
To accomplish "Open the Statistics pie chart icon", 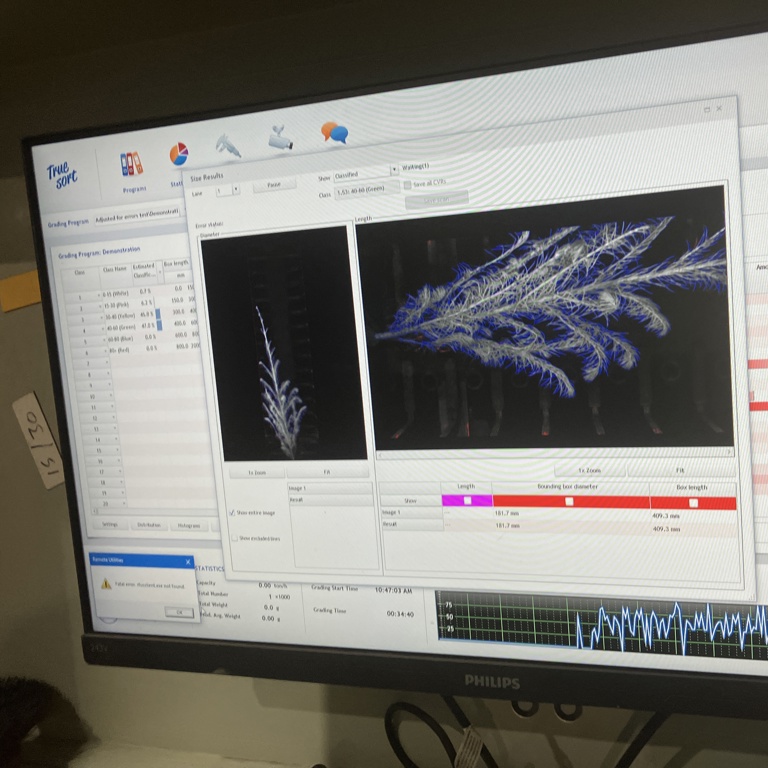I will [179, 154].
